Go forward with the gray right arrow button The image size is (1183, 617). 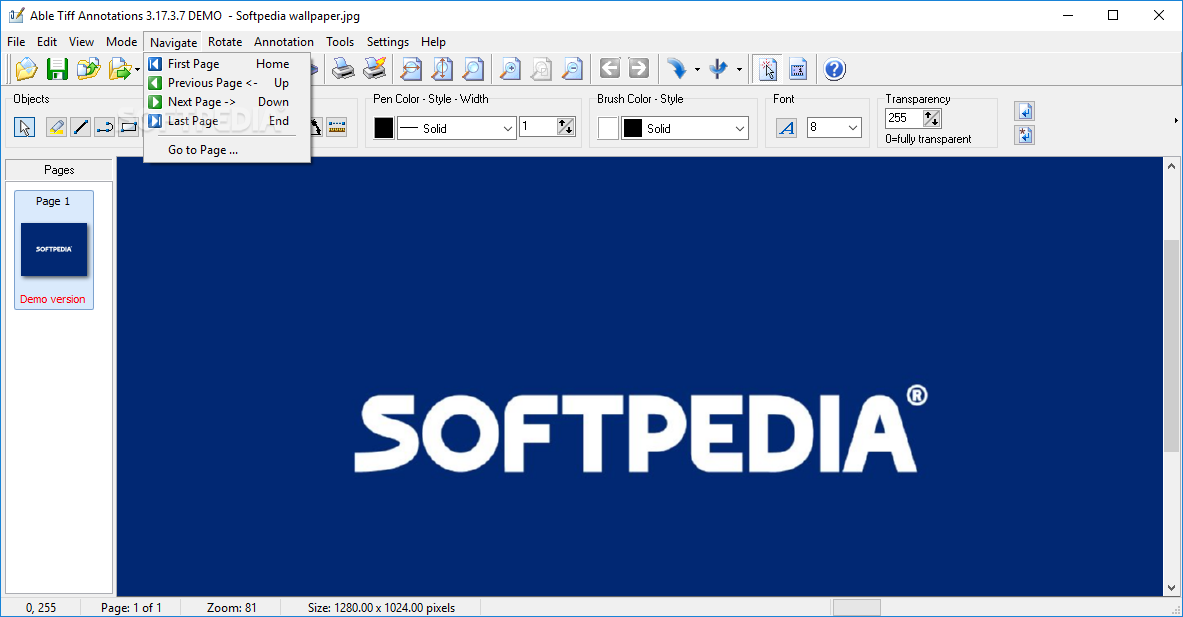(x=639, y=69)
